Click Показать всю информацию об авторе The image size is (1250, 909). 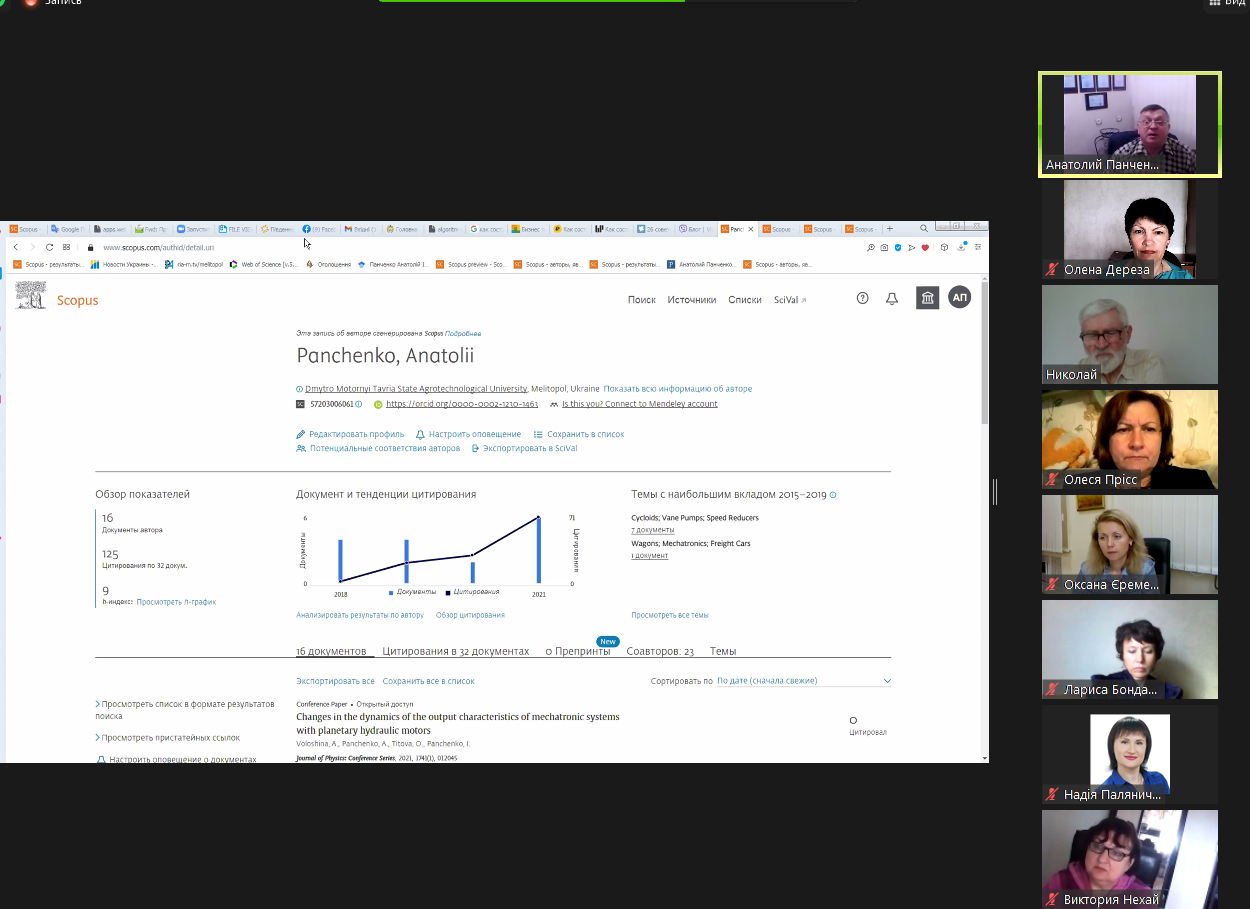click(677, 389)
